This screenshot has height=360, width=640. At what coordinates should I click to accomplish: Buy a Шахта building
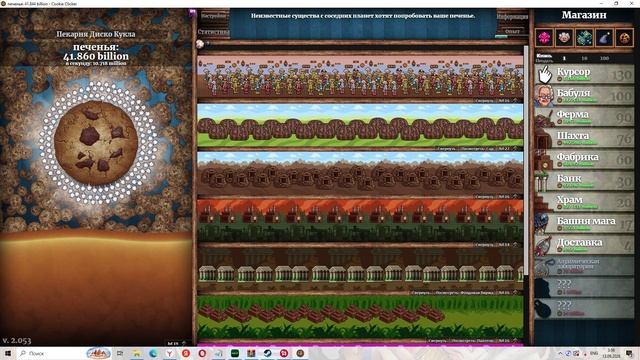[x=584, y=138]
